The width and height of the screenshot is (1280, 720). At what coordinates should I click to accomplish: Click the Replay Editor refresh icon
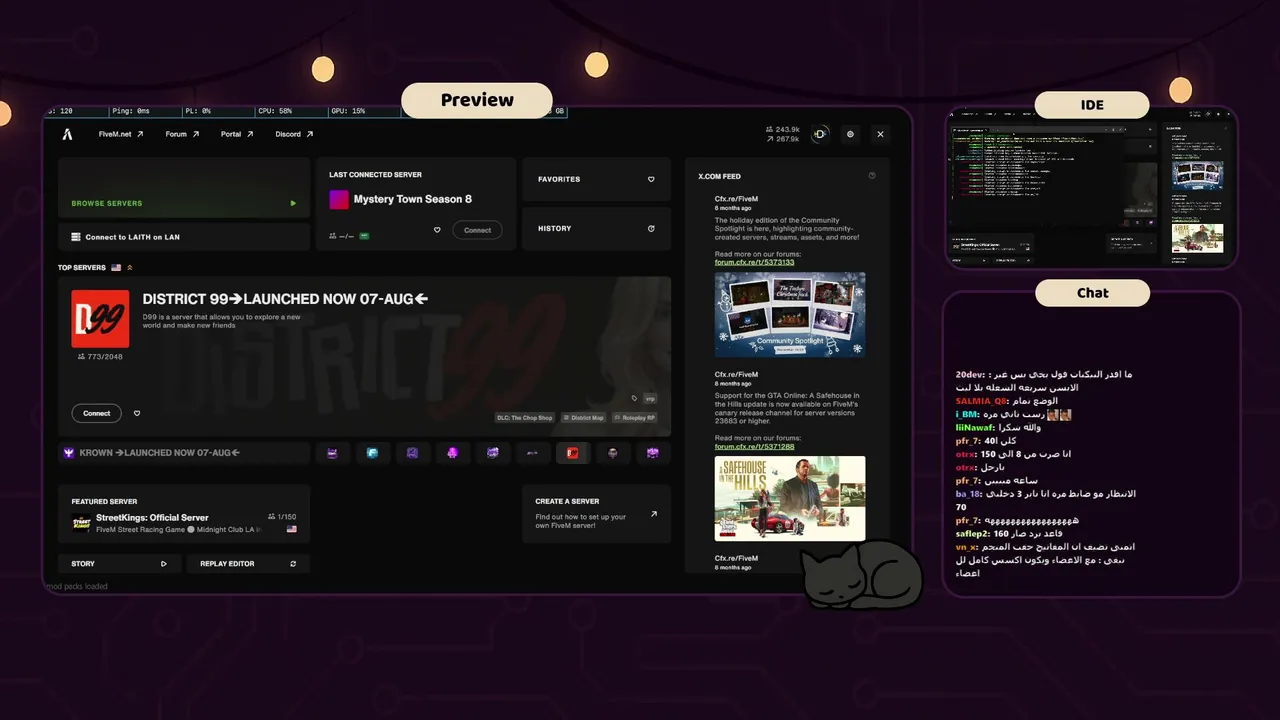293,564
